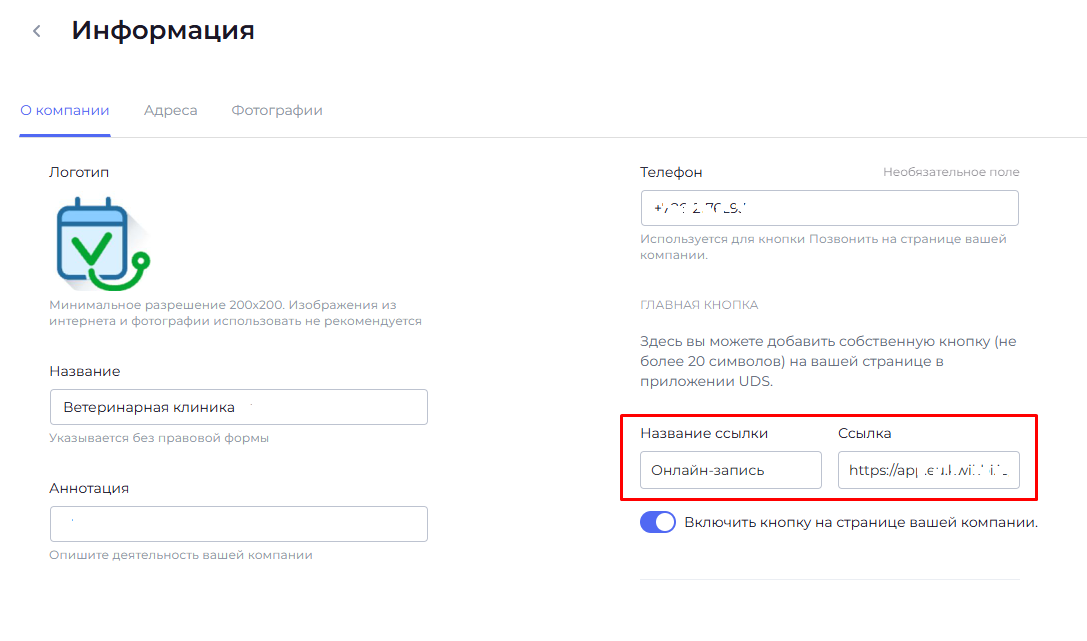Image resolution: width=1087 pixels, height=641 pixels.
Task: Disable the company page button toggle
Action: (x=658, y=522)
